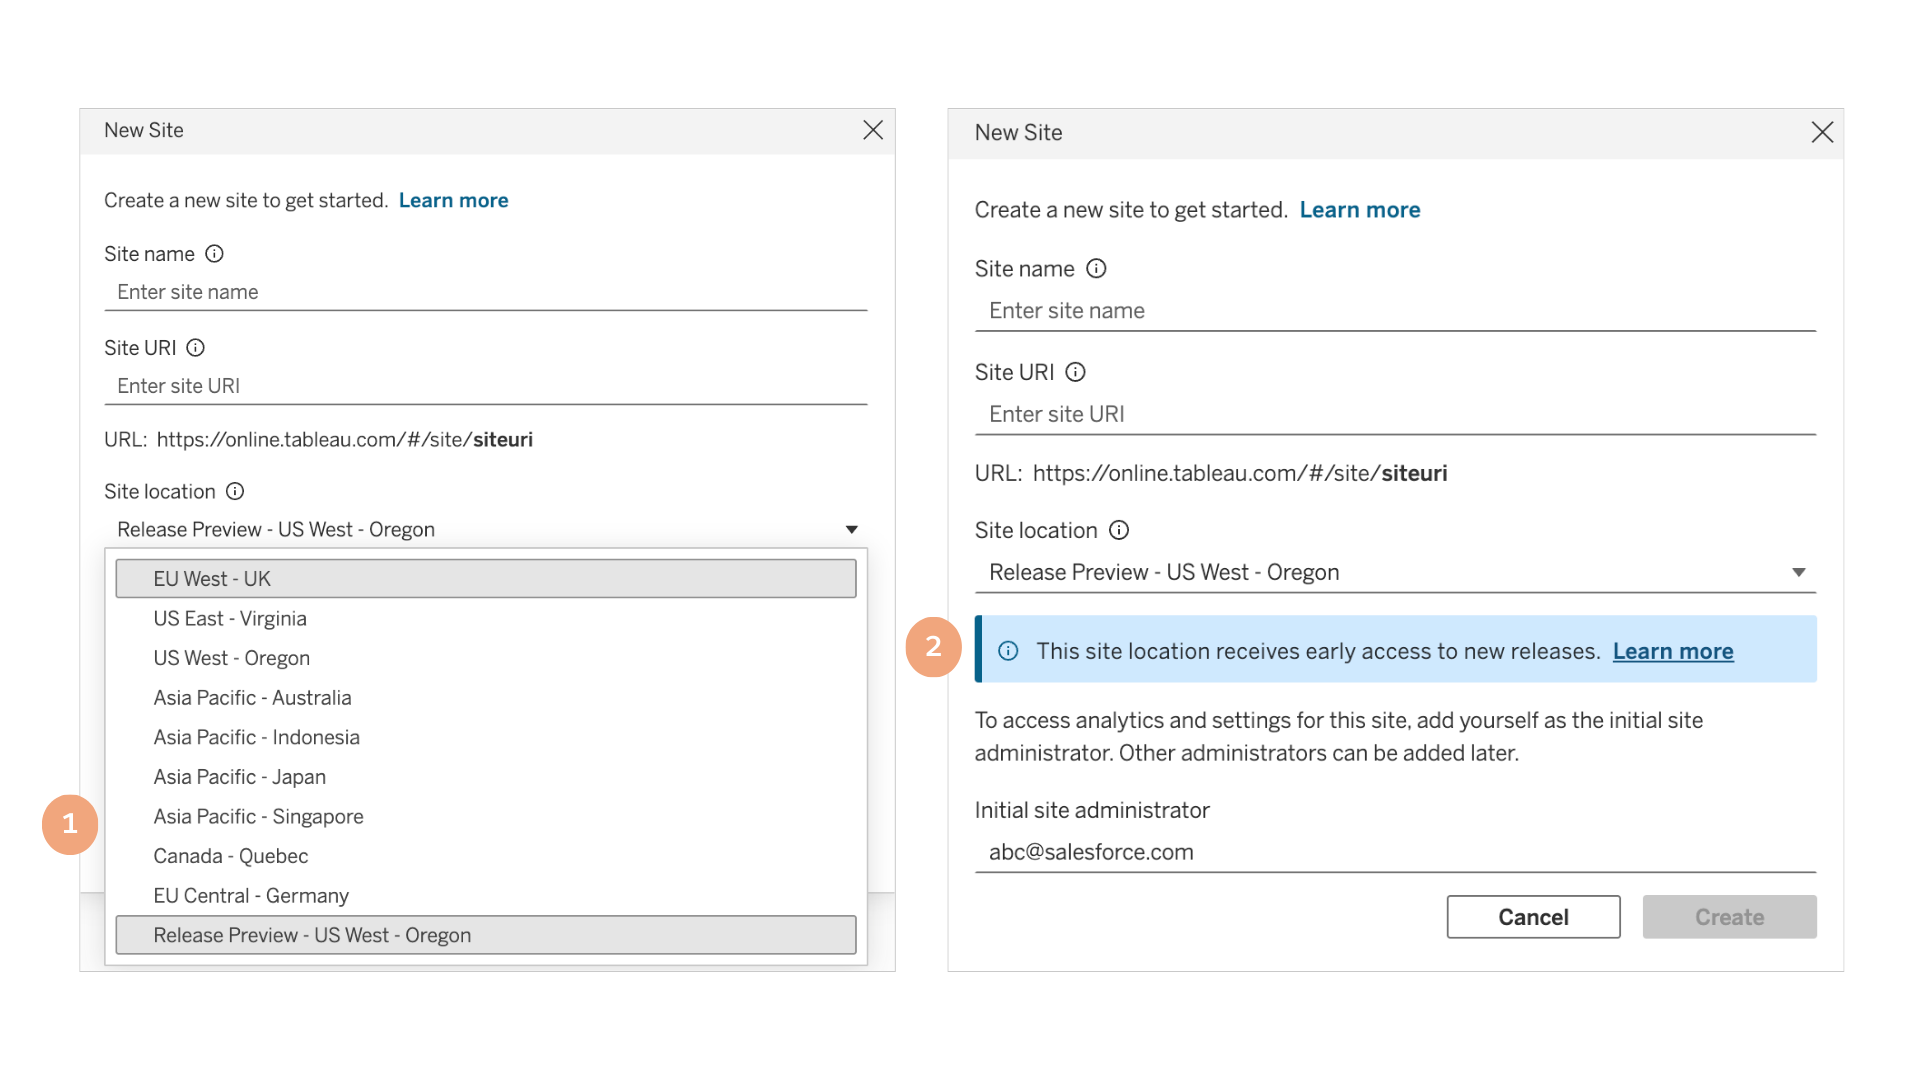Collapse the open Site location dropdown arrow

tap(851, 530)
